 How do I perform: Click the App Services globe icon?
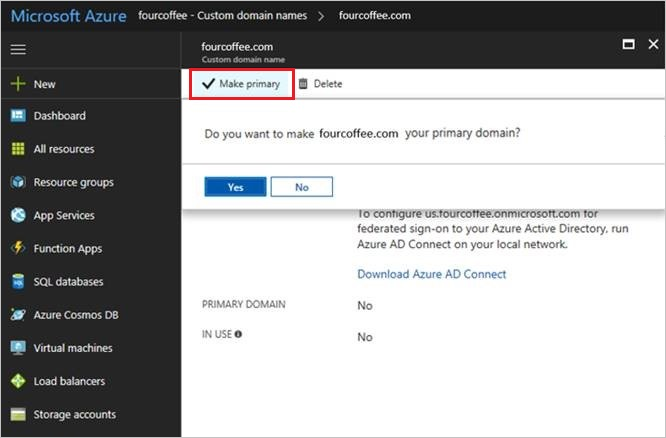18,215
